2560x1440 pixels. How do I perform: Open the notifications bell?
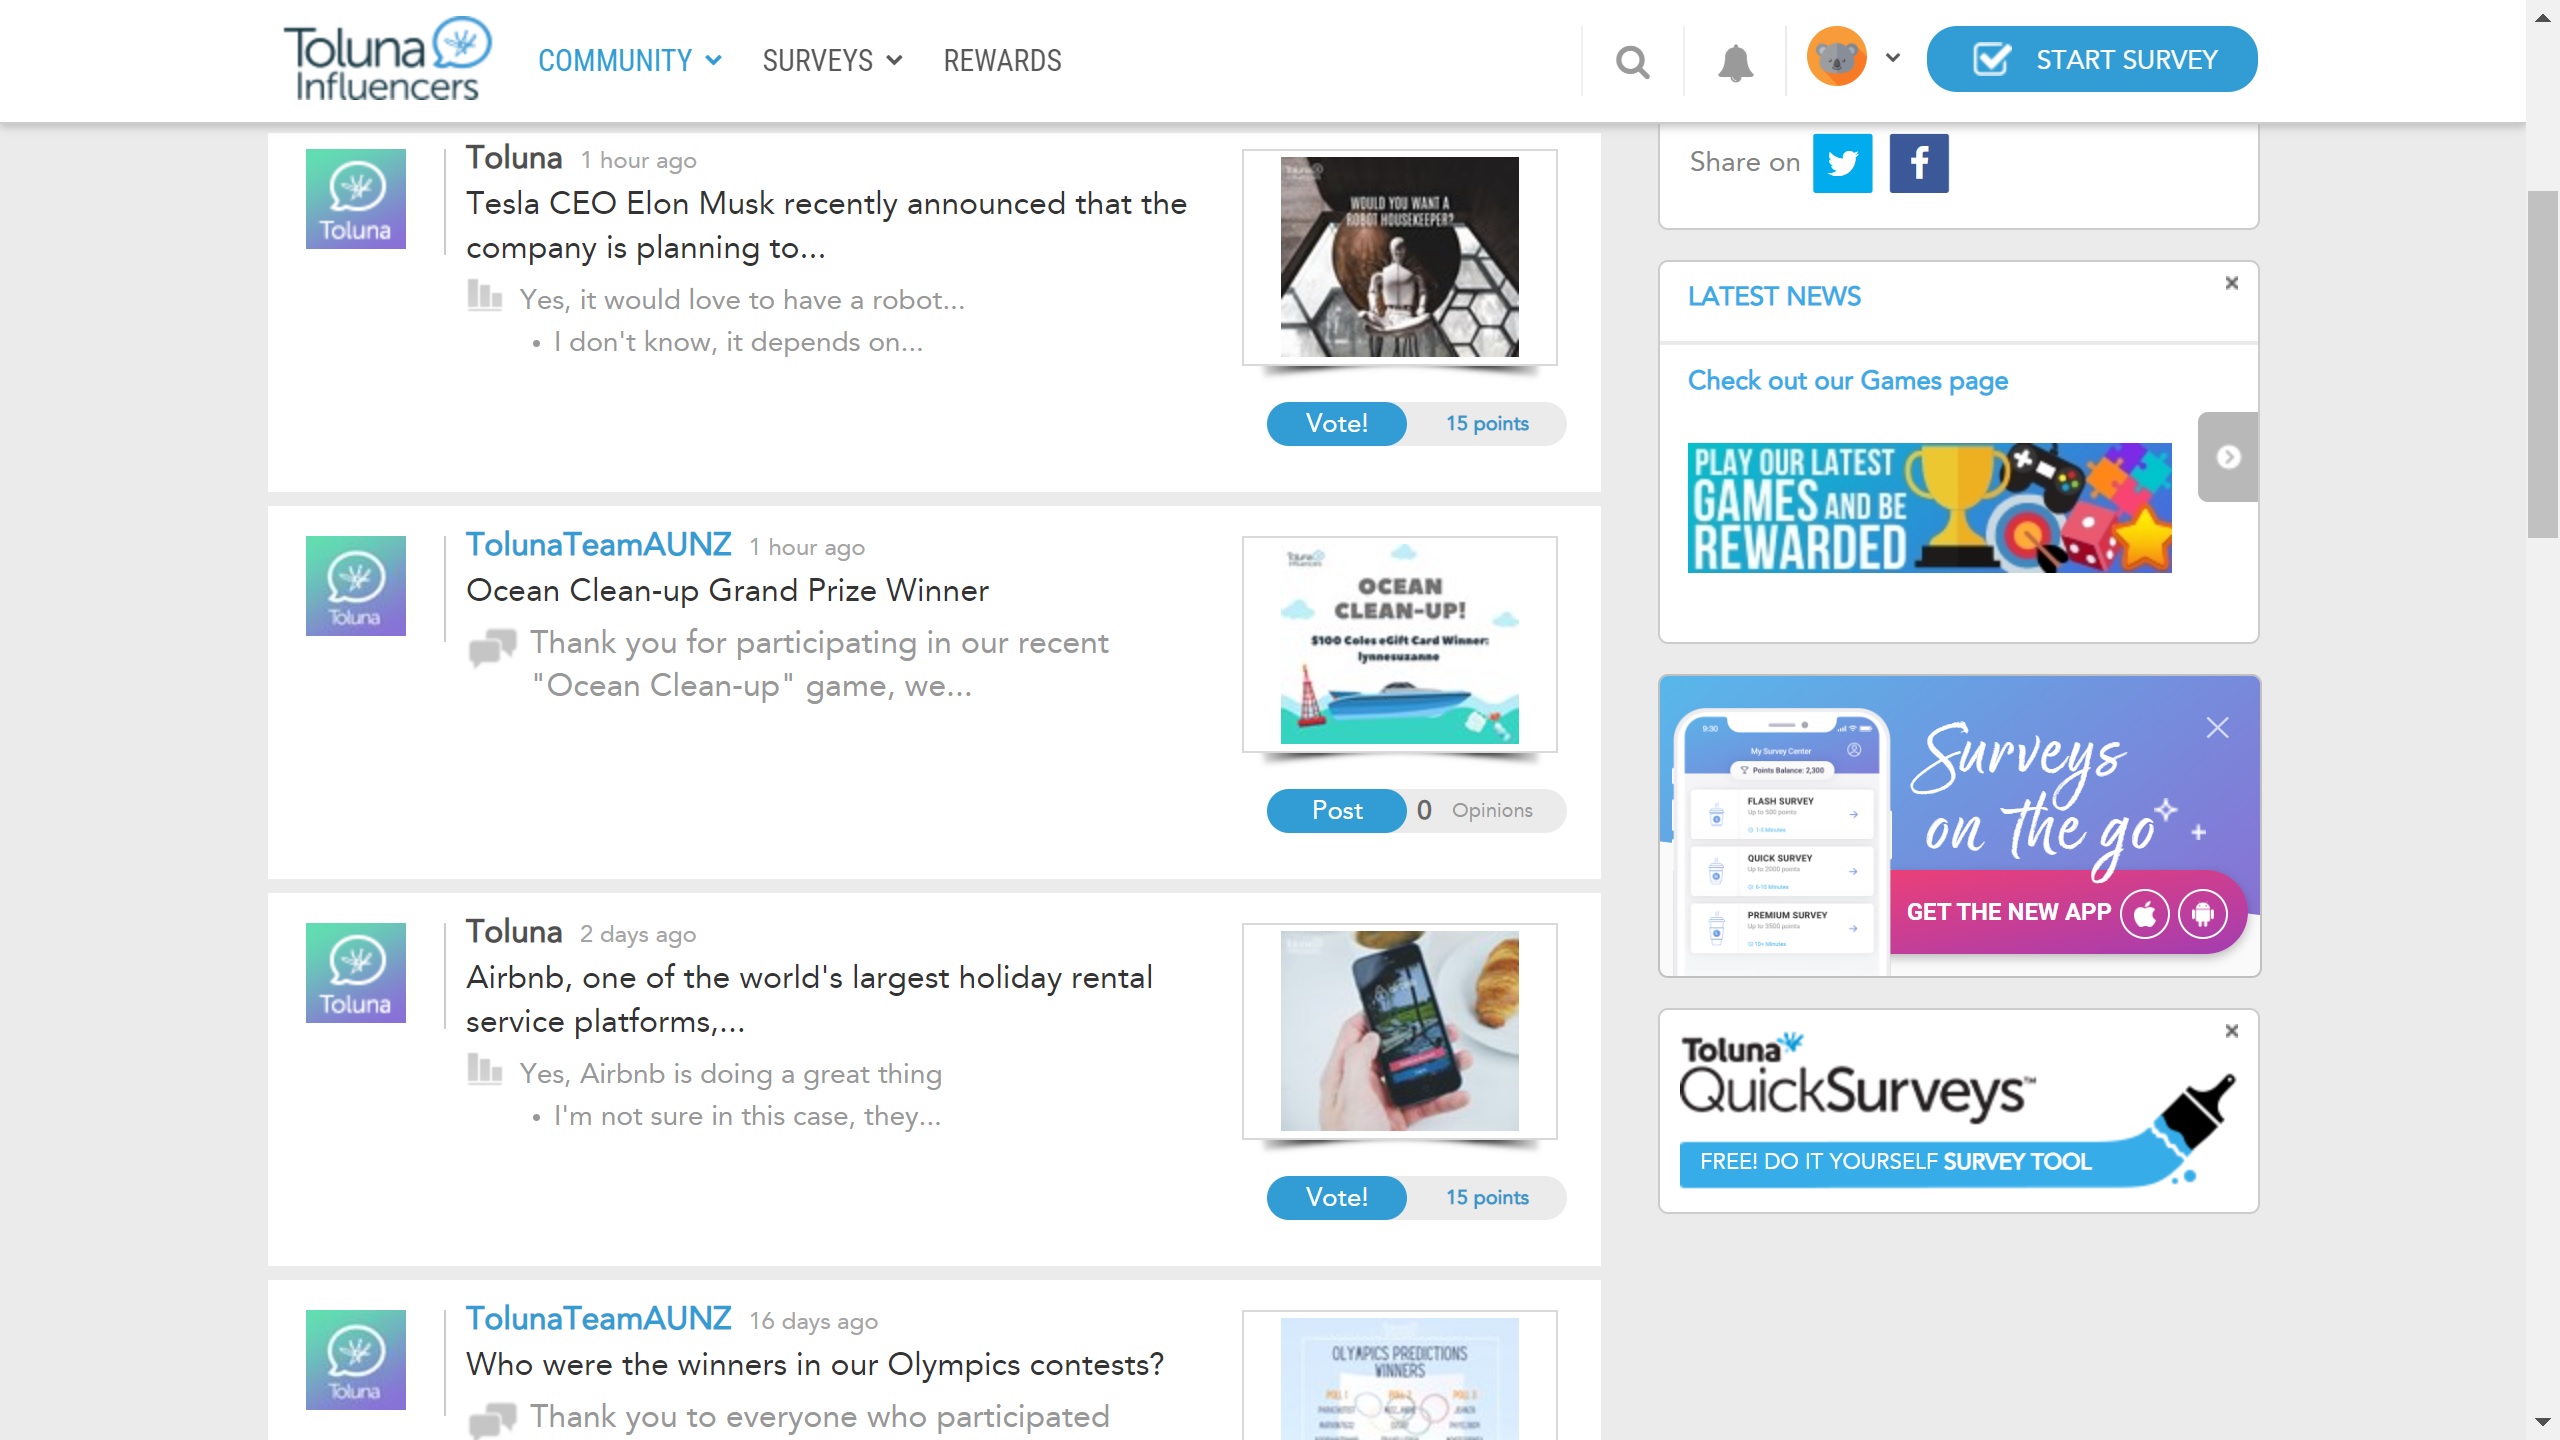[1735, 62]
